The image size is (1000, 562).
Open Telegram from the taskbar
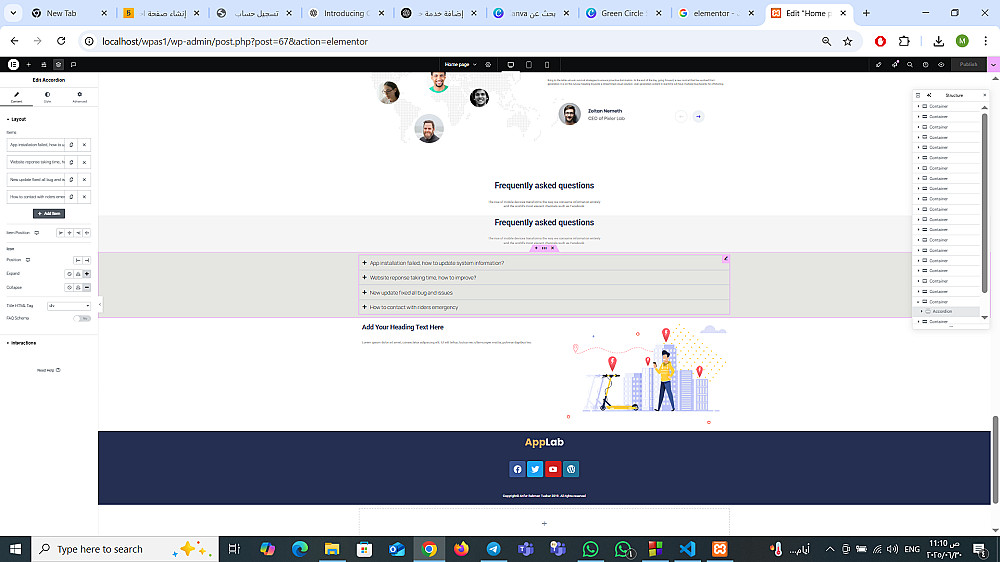click(493, 549)
